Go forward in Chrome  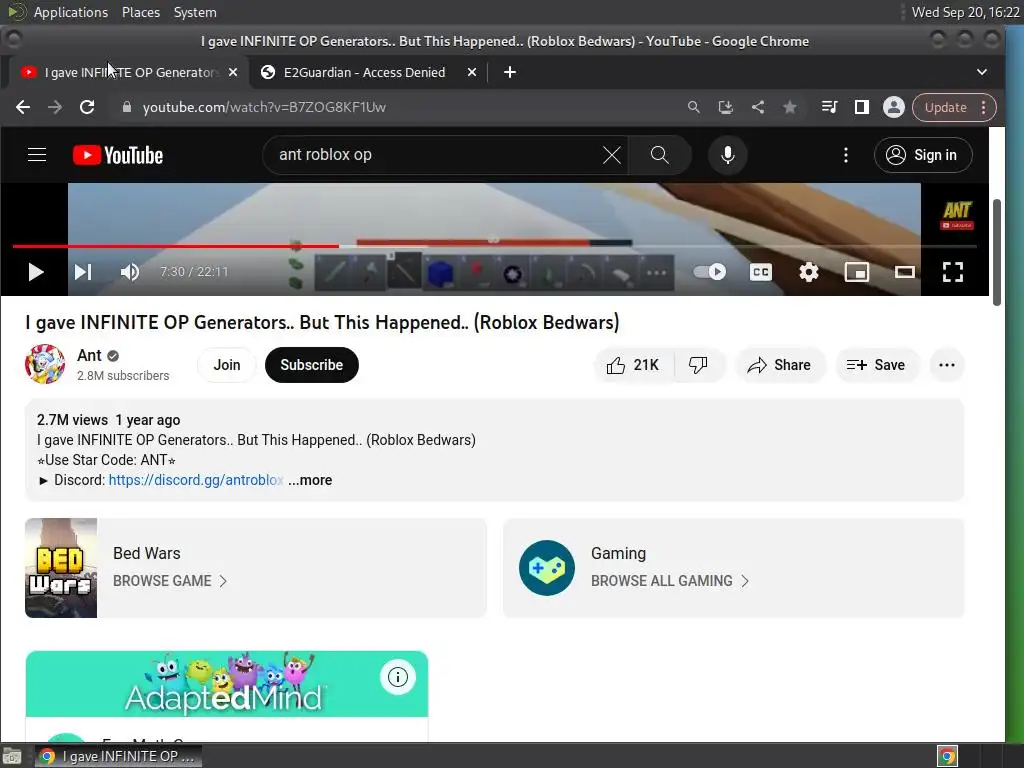[x=55, y=107]
